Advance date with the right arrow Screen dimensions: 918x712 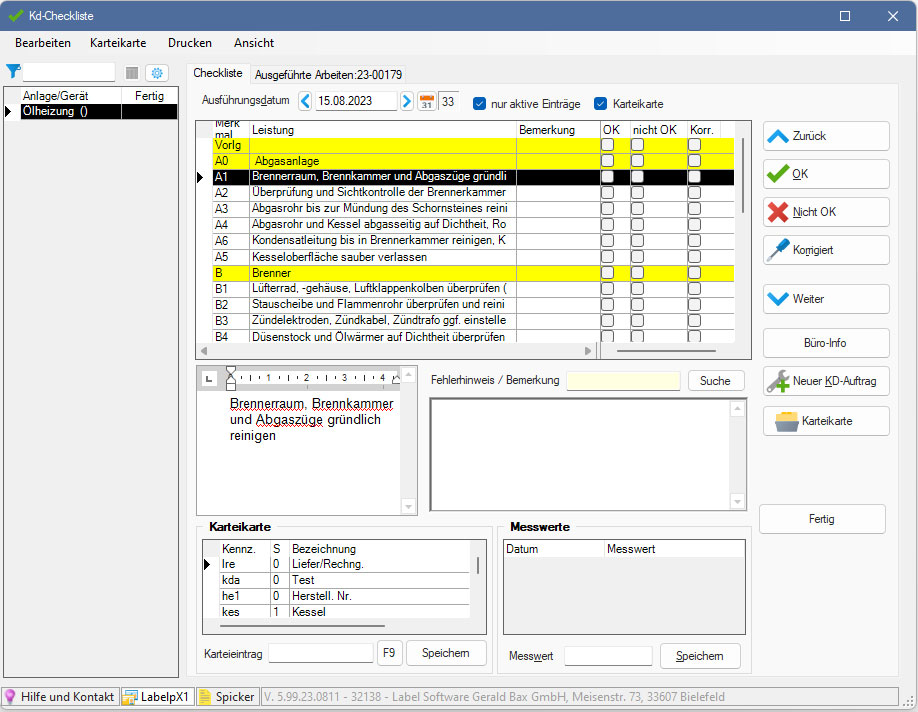pos(407,102)
